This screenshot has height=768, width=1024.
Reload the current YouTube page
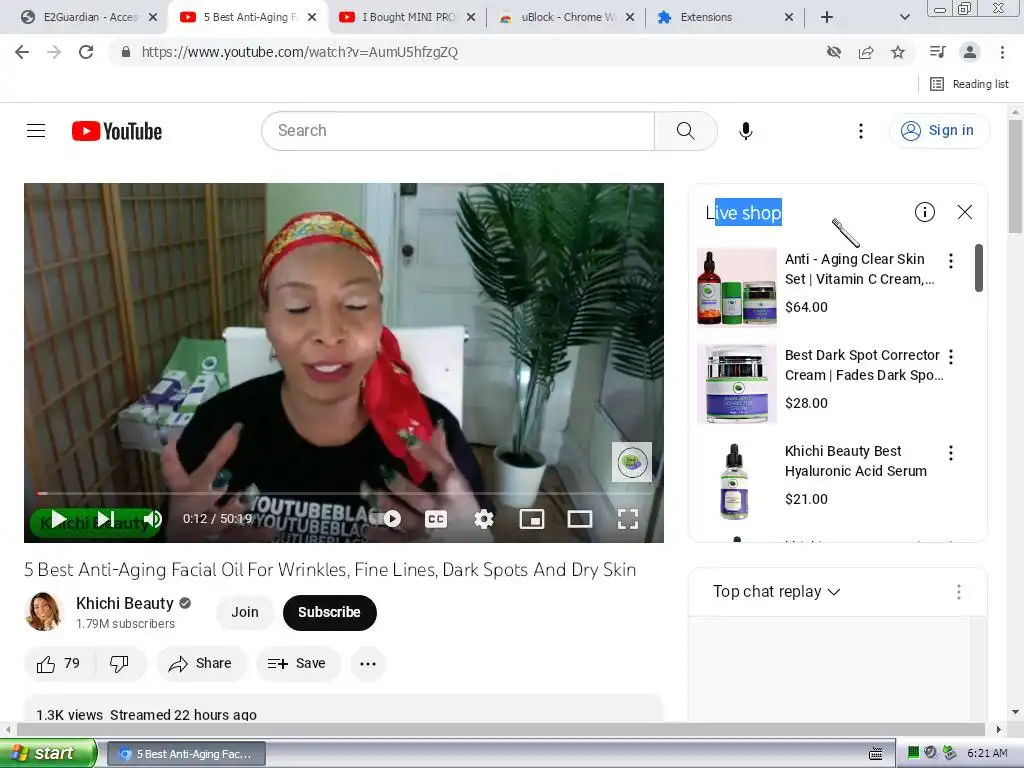click(x=86, y=52)
